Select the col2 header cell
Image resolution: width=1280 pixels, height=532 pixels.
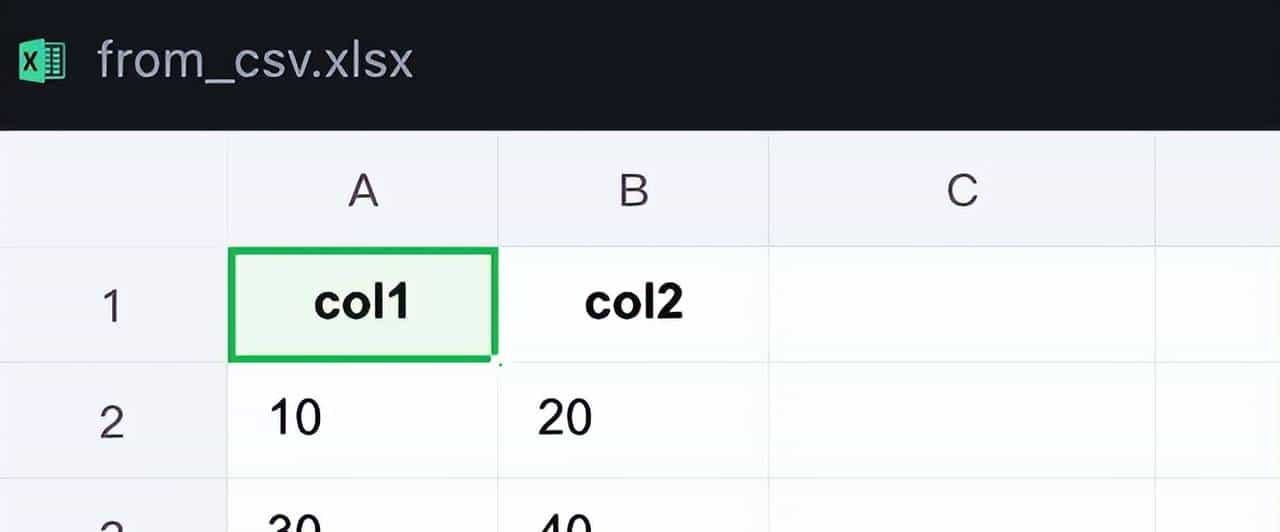[x=633, y=304]
